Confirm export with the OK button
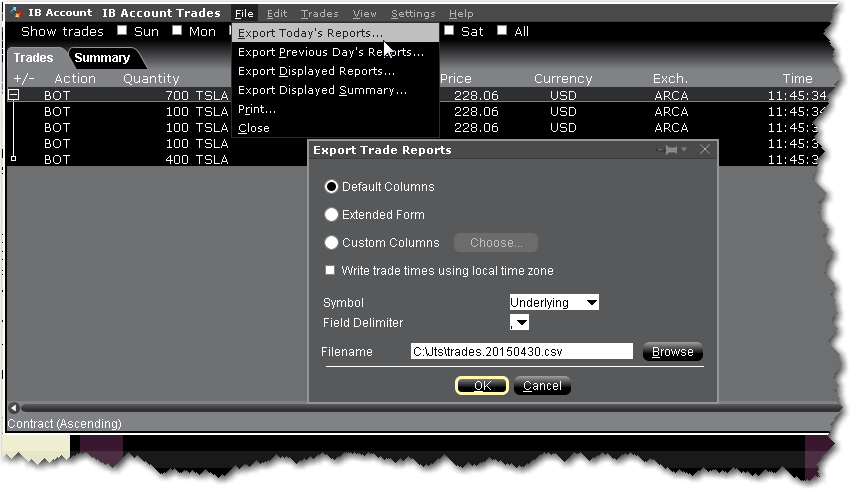This screenshot has width=860, height=494. coord(482,386)
